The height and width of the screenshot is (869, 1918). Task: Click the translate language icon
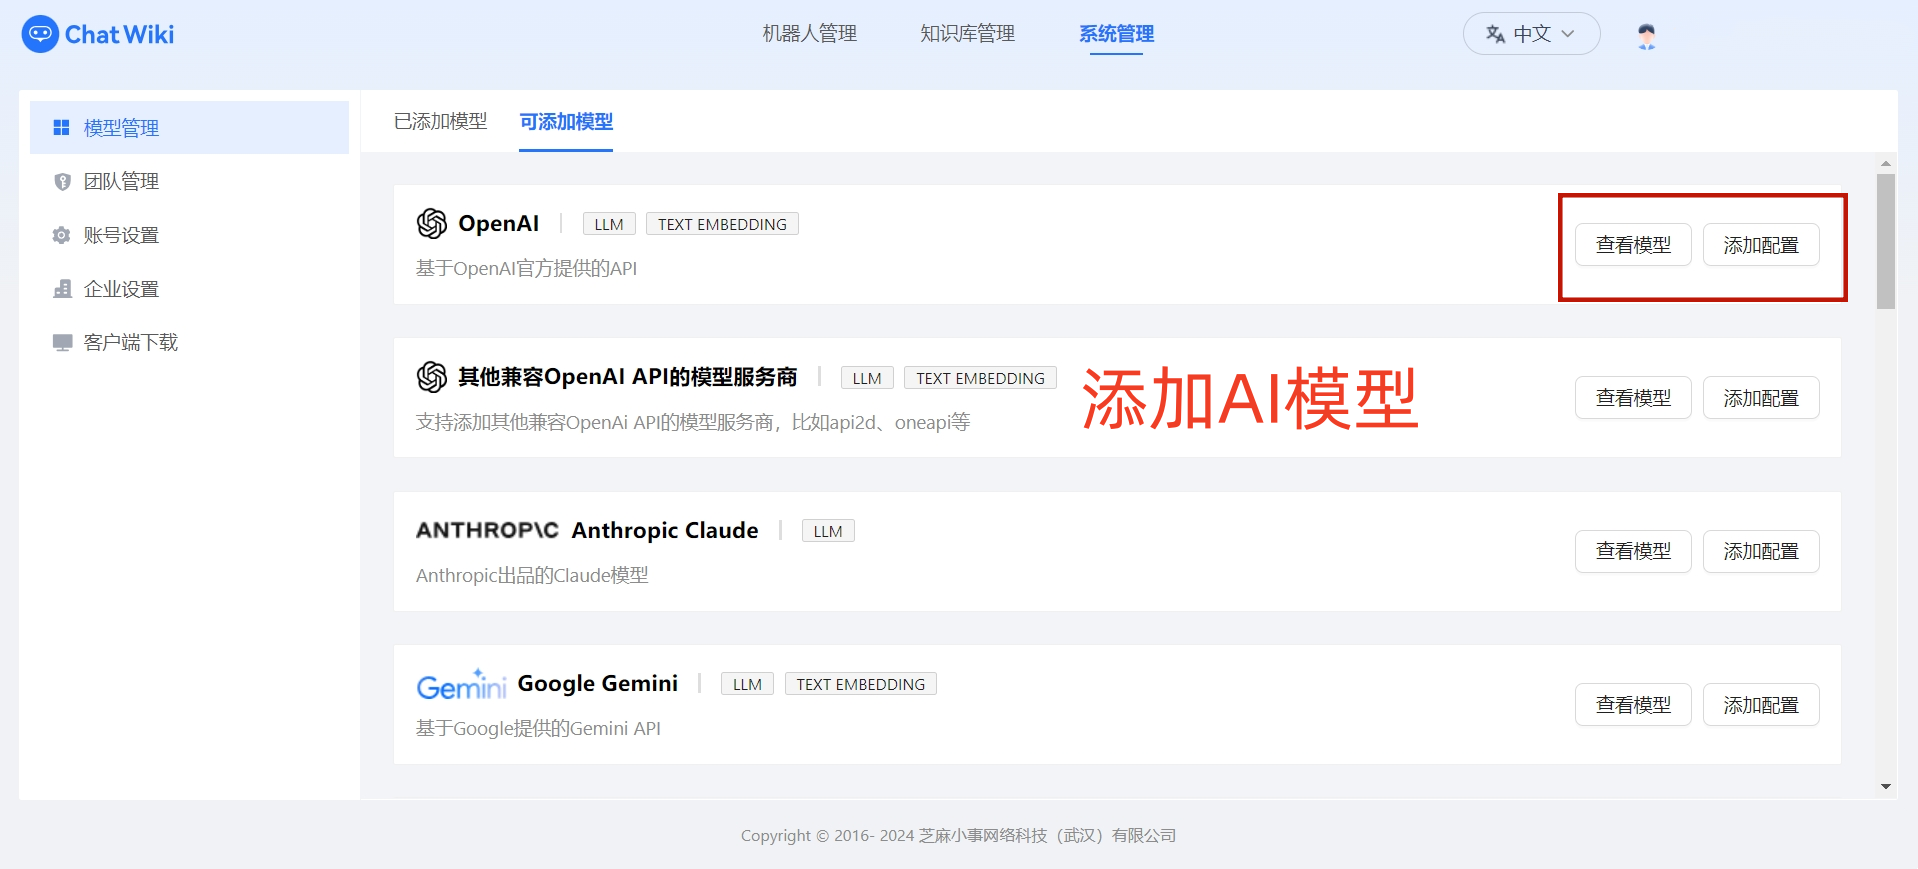[x=1495, y=34]
